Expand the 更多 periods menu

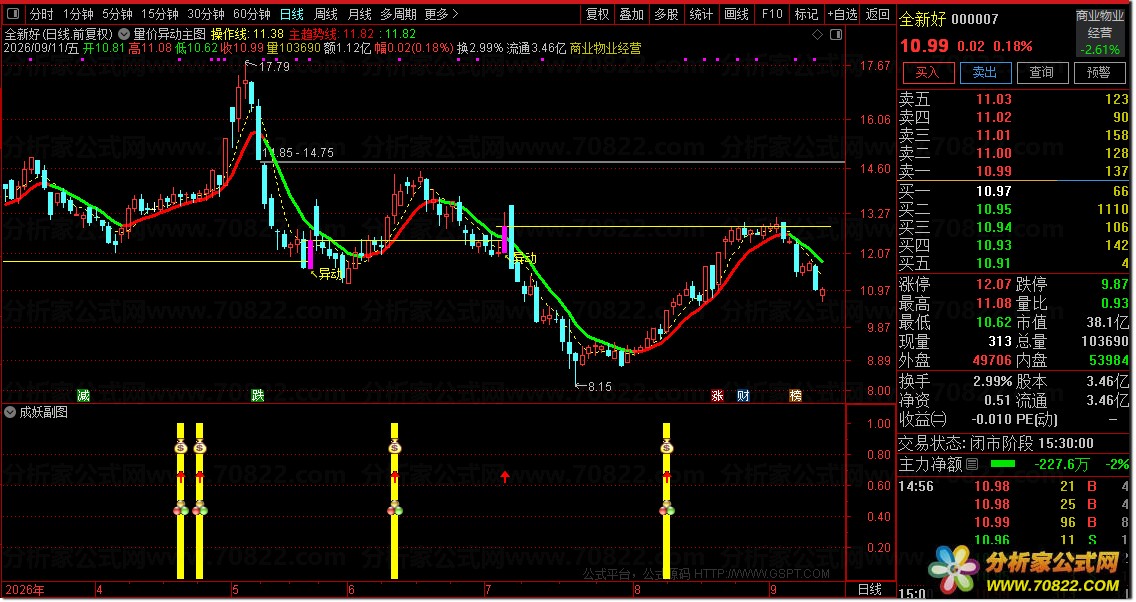tap(441, 14)
